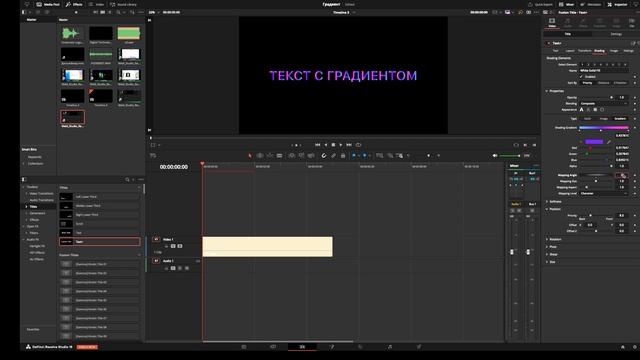The height and width of the screenshot is (360, 640).
Task: Click the blue Flag icon
Action: [353, 156]
